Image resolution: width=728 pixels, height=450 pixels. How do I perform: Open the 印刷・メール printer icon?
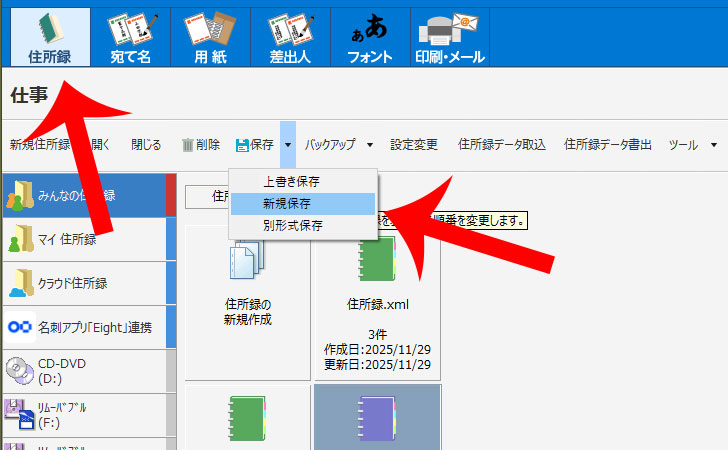449,30
